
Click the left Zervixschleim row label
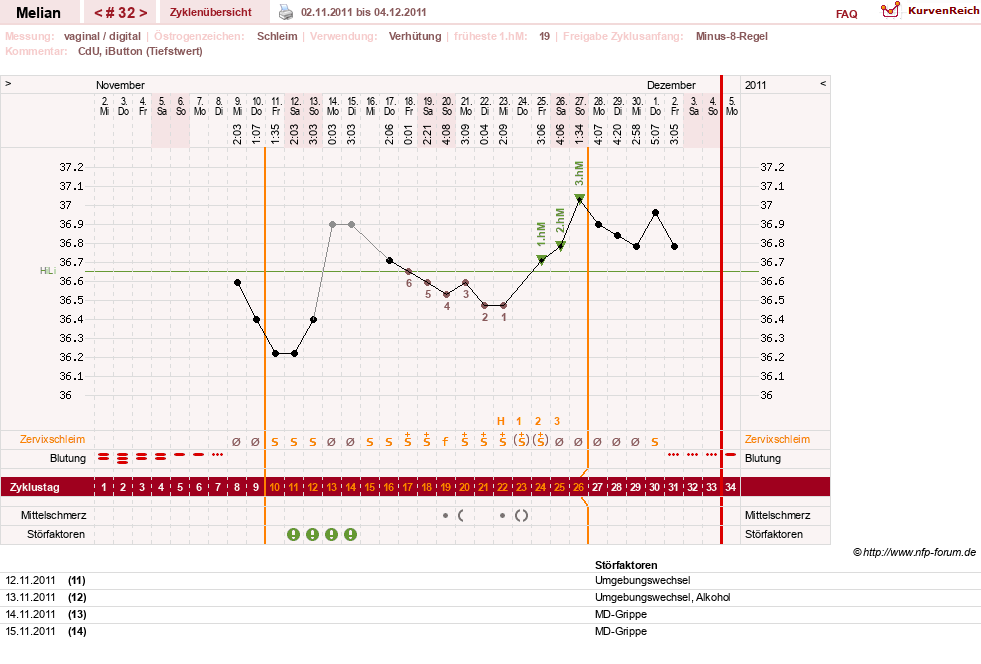click(52, 439)
